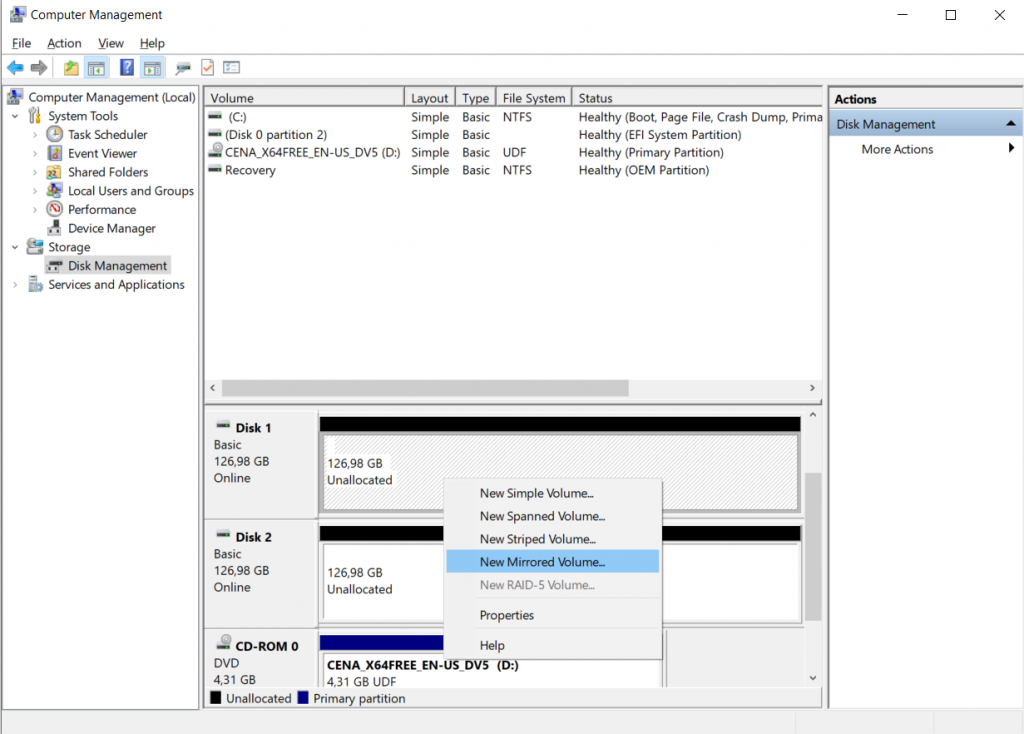Open the Event Viewer icon

[55, 153]
